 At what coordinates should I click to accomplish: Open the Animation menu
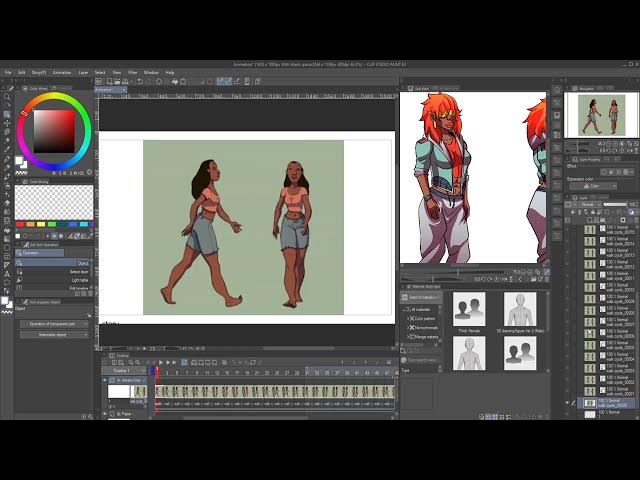click(x=62, y=73)
